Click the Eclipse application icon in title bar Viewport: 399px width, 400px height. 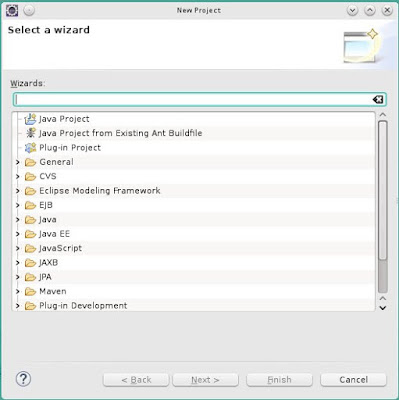coord(12,11)
